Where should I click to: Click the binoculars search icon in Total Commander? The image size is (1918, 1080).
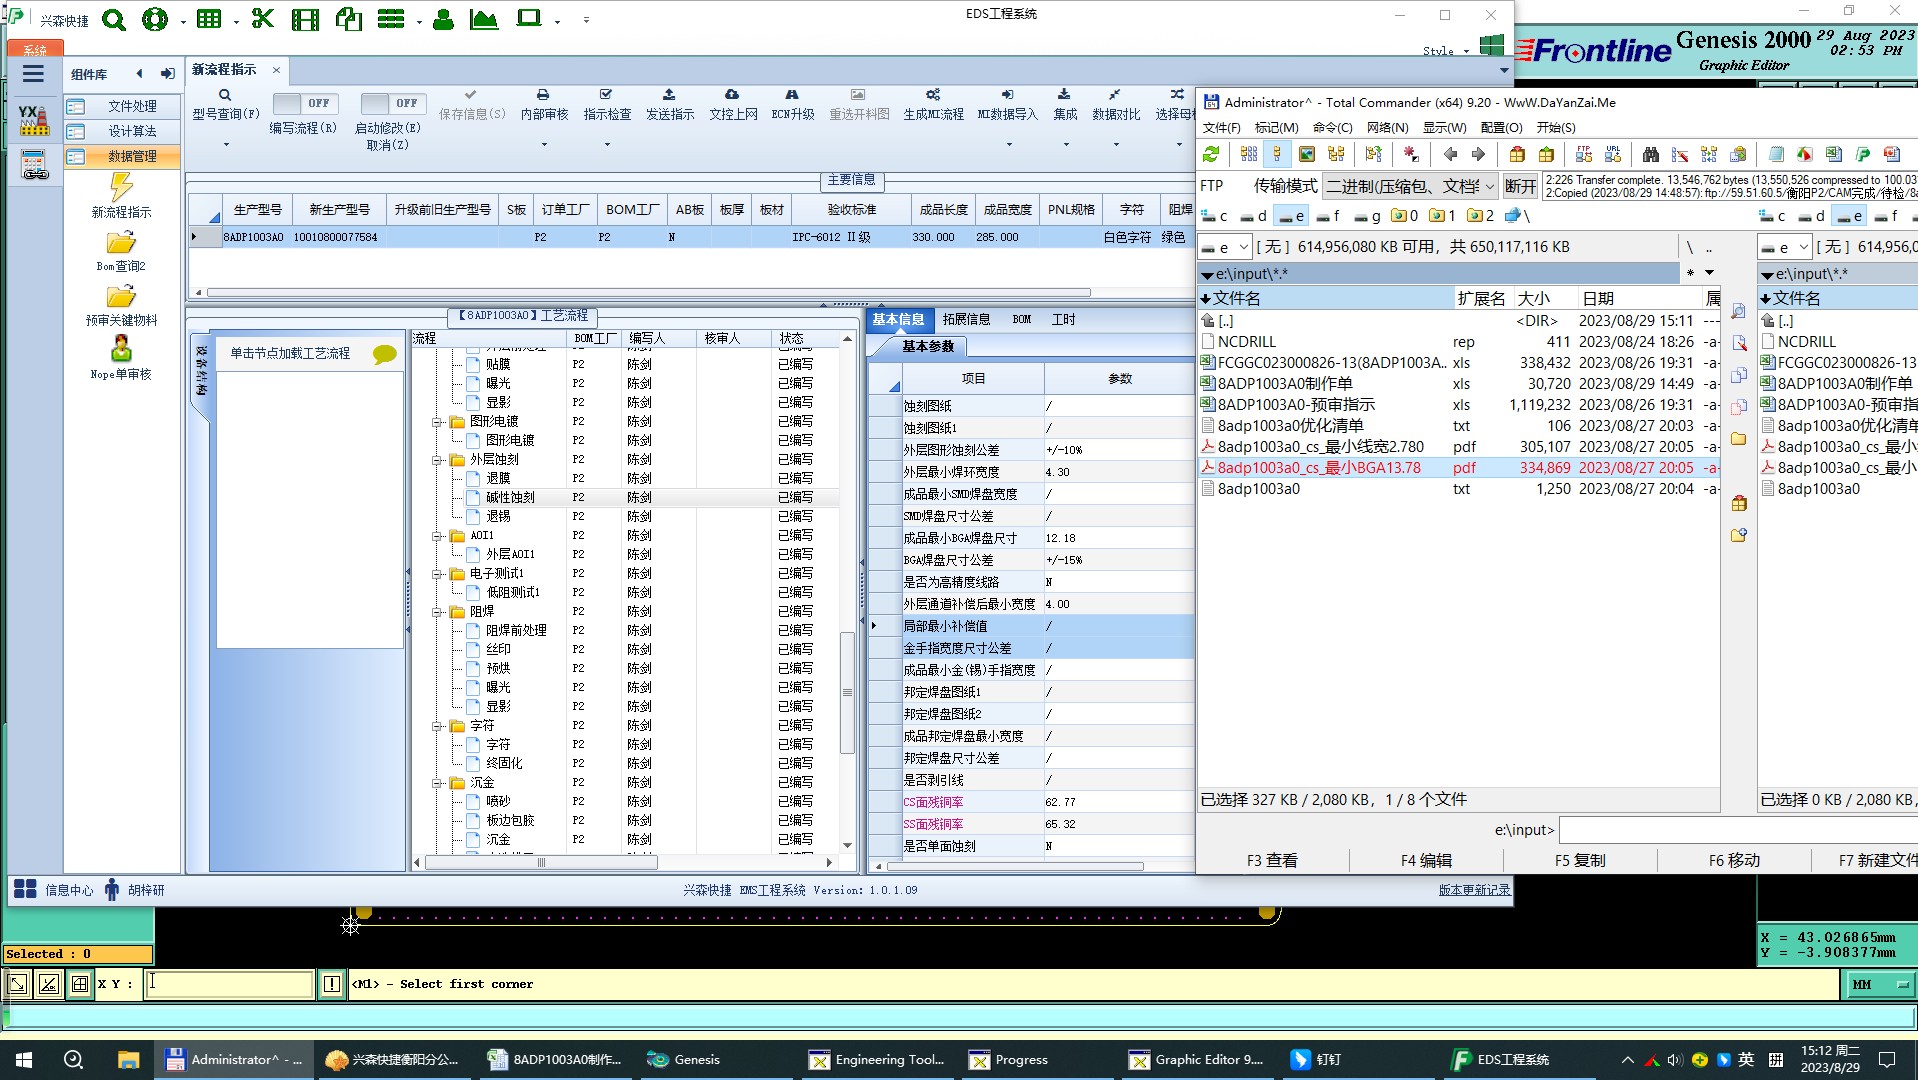pyautogui.click(x=1651, y=154)
